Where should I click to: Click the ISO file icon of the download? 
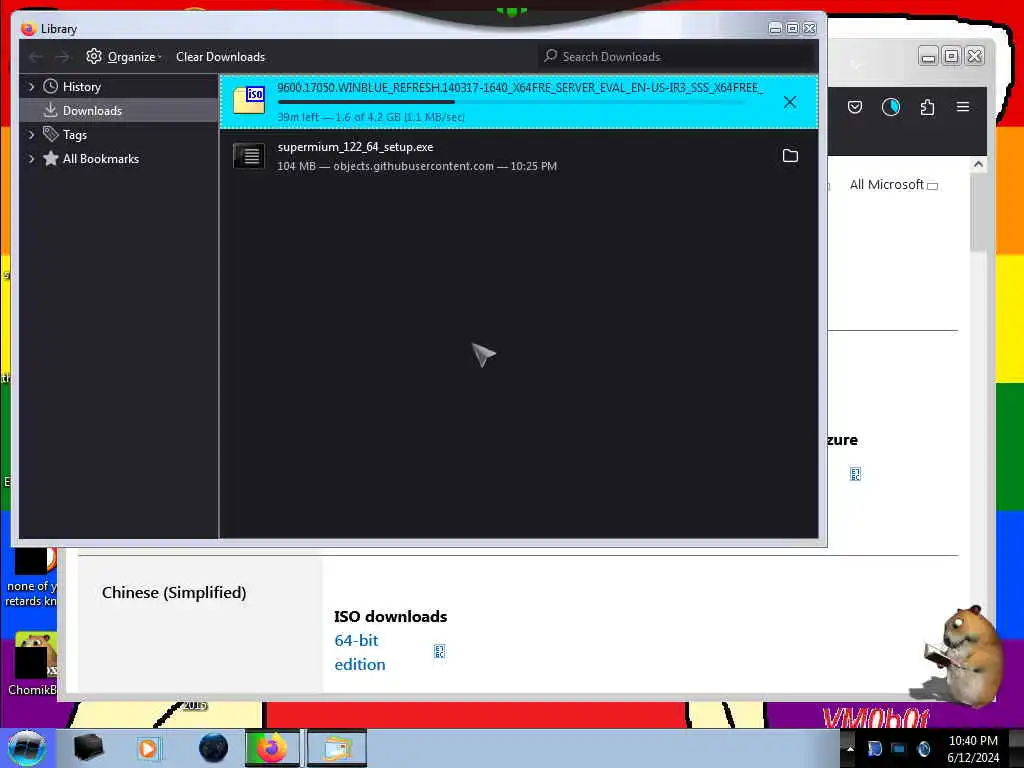coord(249,101)
